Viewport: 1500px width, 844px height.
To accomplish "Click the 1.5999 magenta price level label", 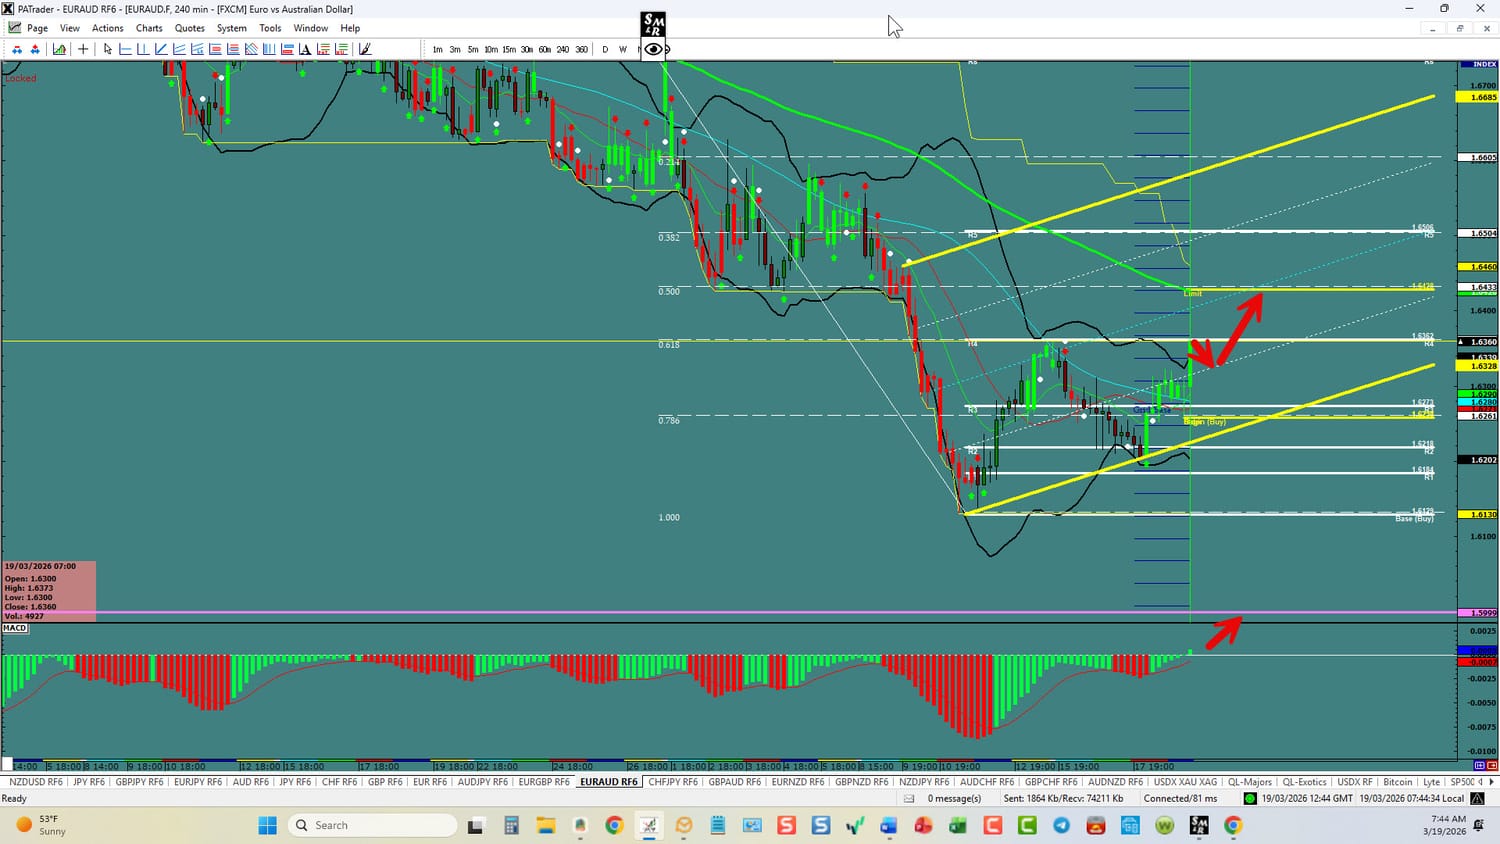I will point(1477,613).
